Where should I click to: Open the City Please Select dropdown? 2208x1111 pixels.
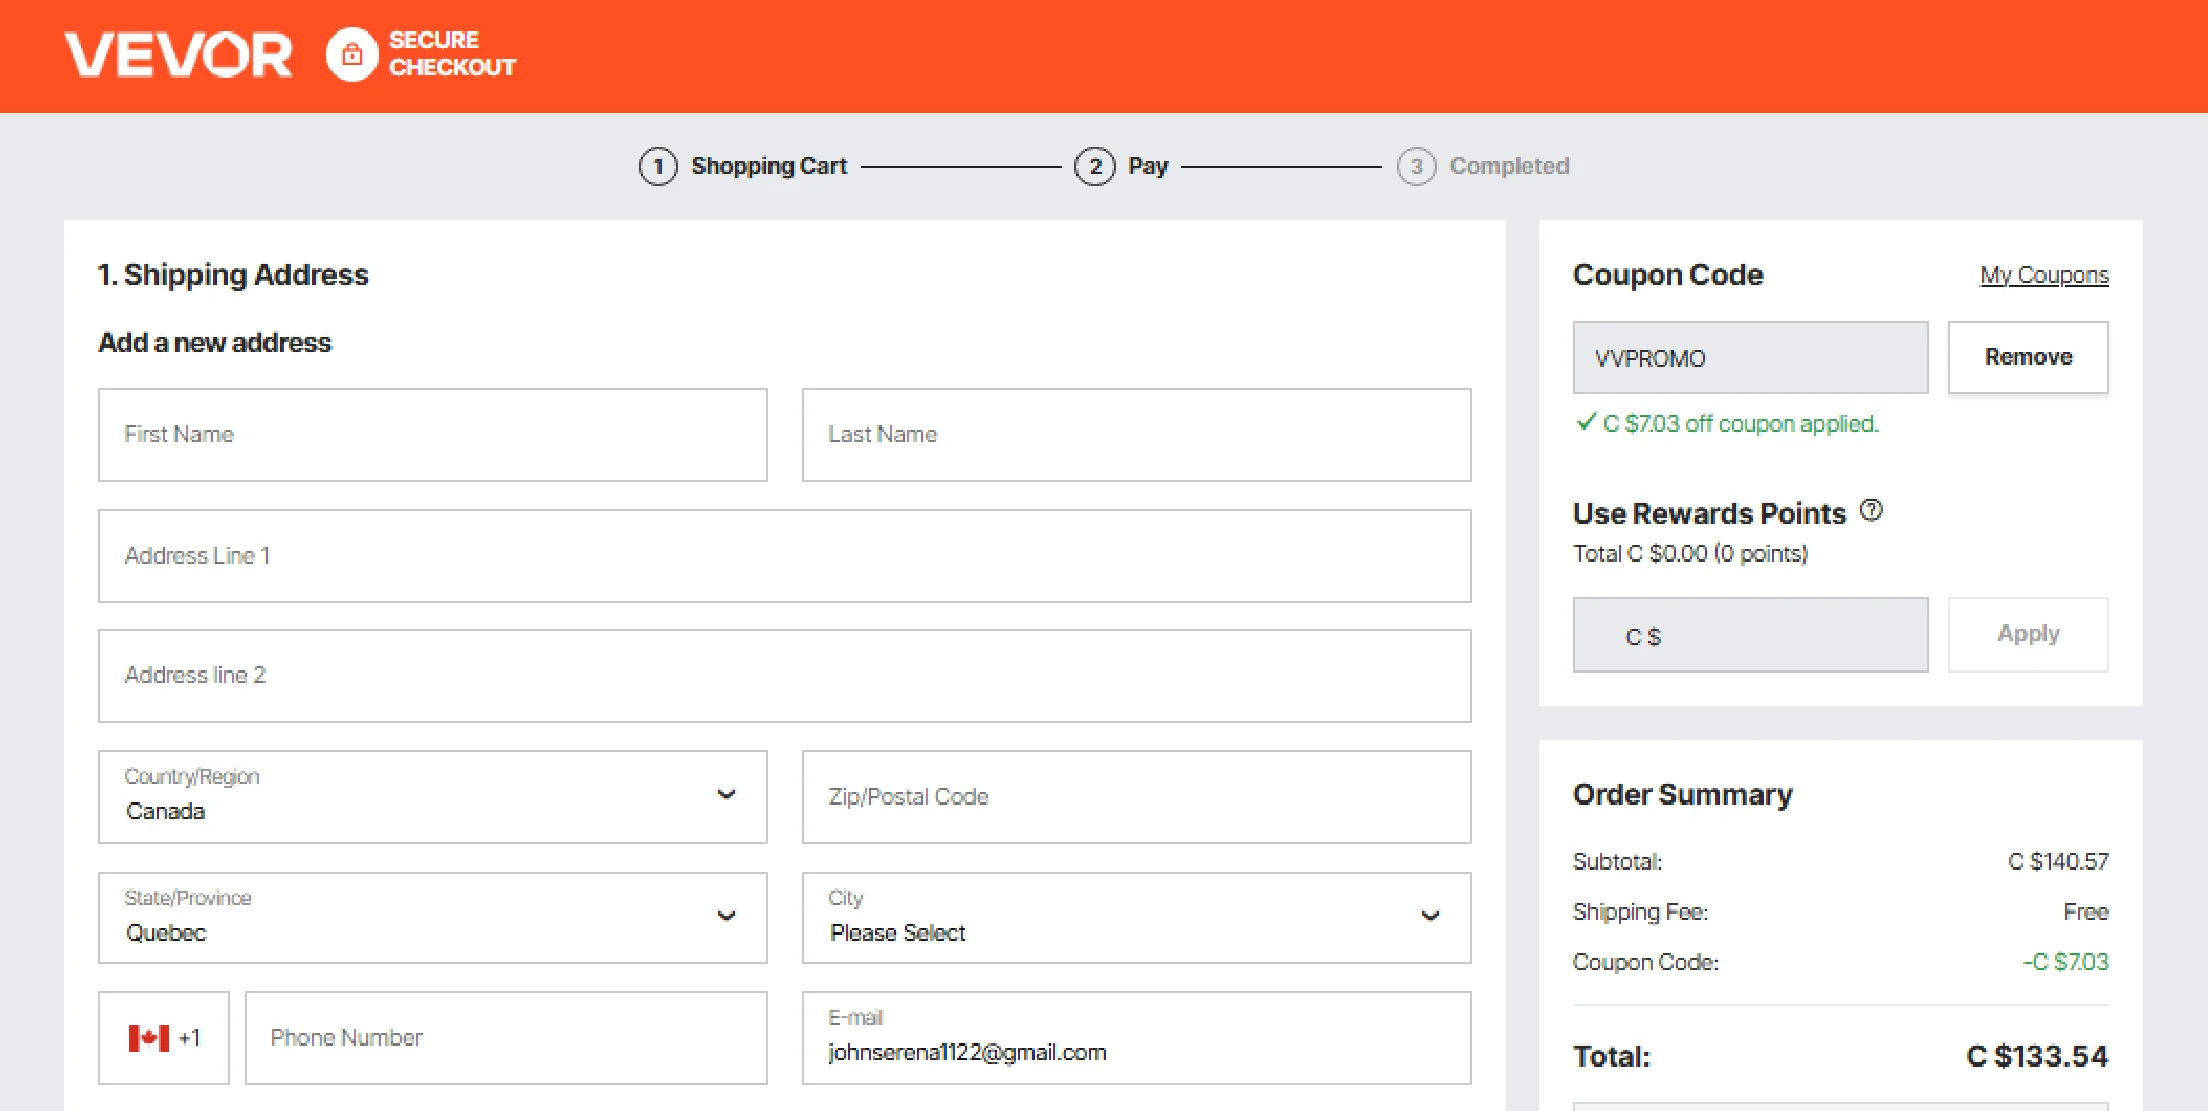point(1136,918)
